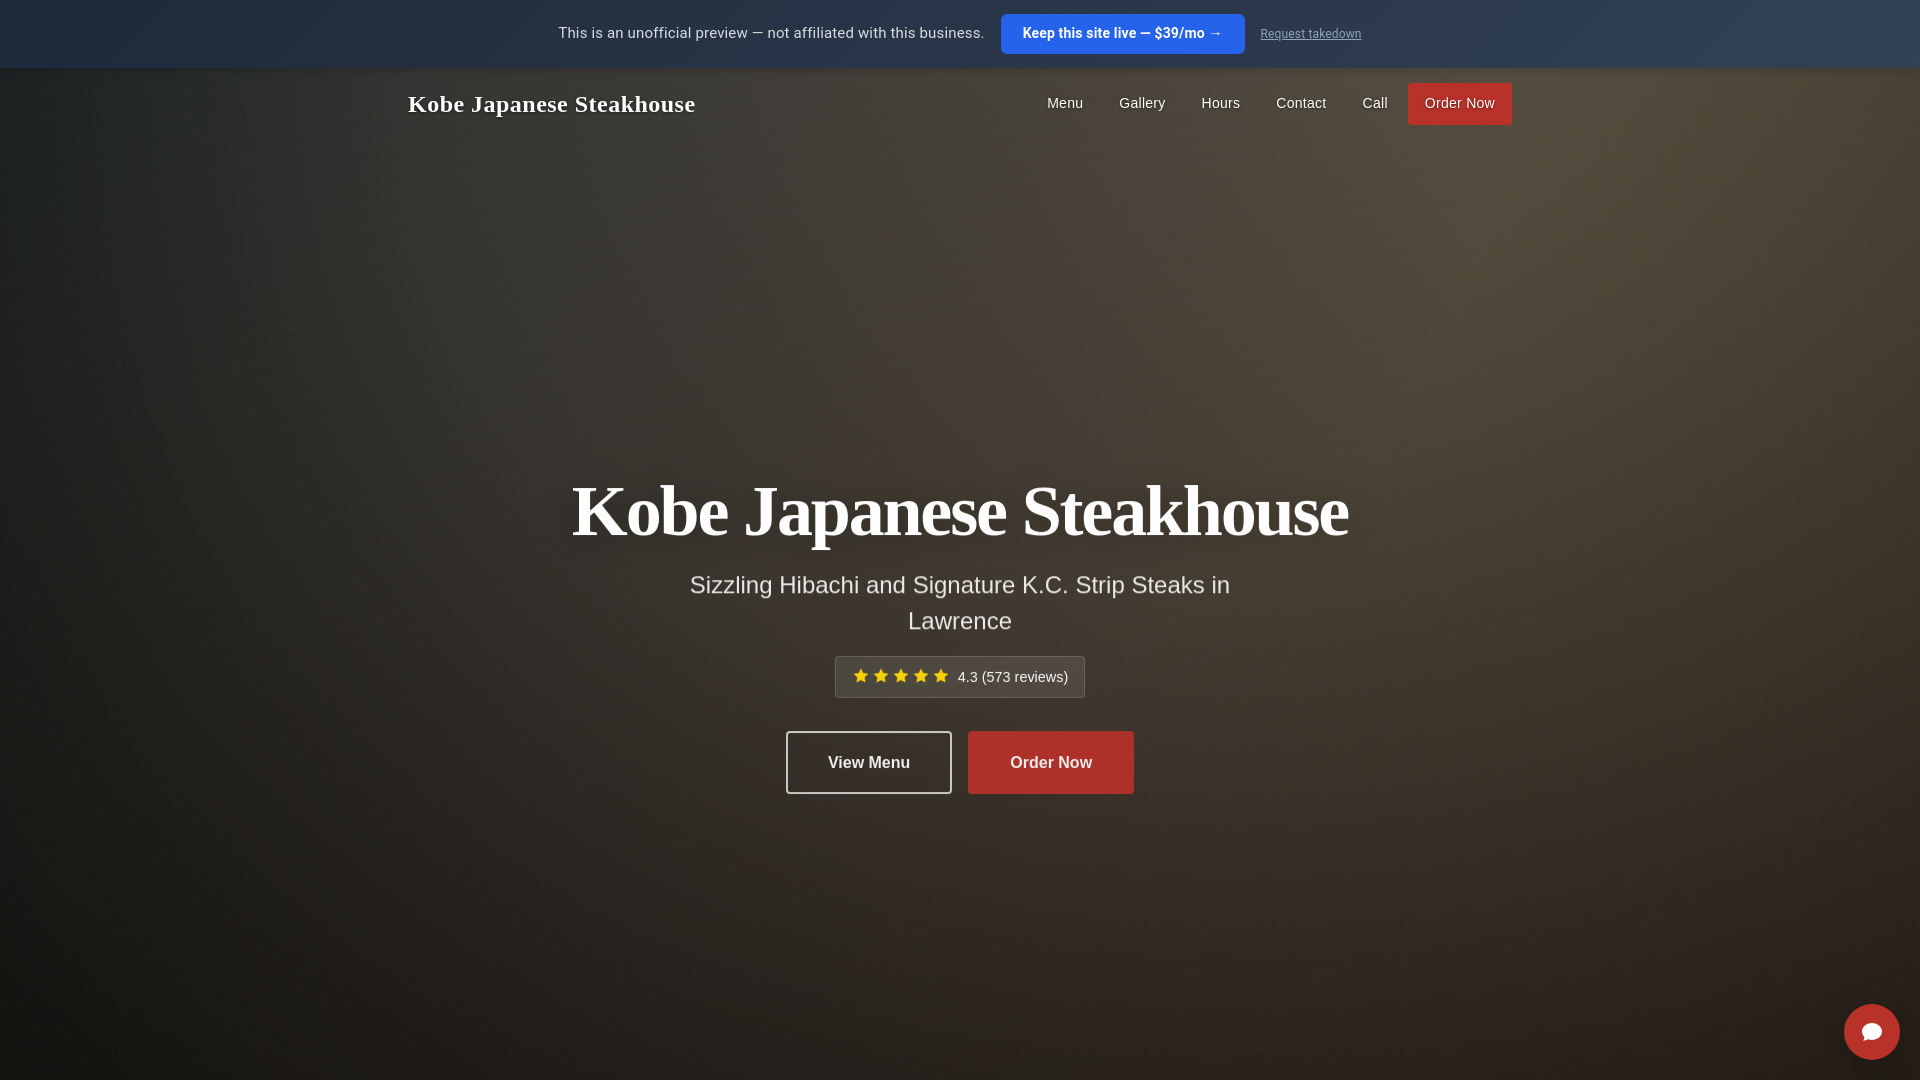Open the chat bubble widget
This screenshot has height=1080, width=1920.
(x=1871, y=1031)
